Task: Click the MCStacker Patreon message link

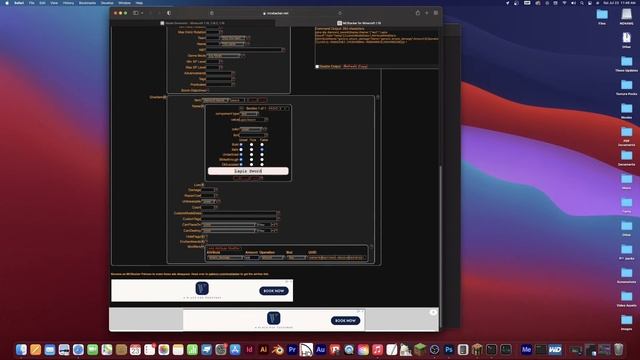Action: pyautogui.click(x=189, y=274)
